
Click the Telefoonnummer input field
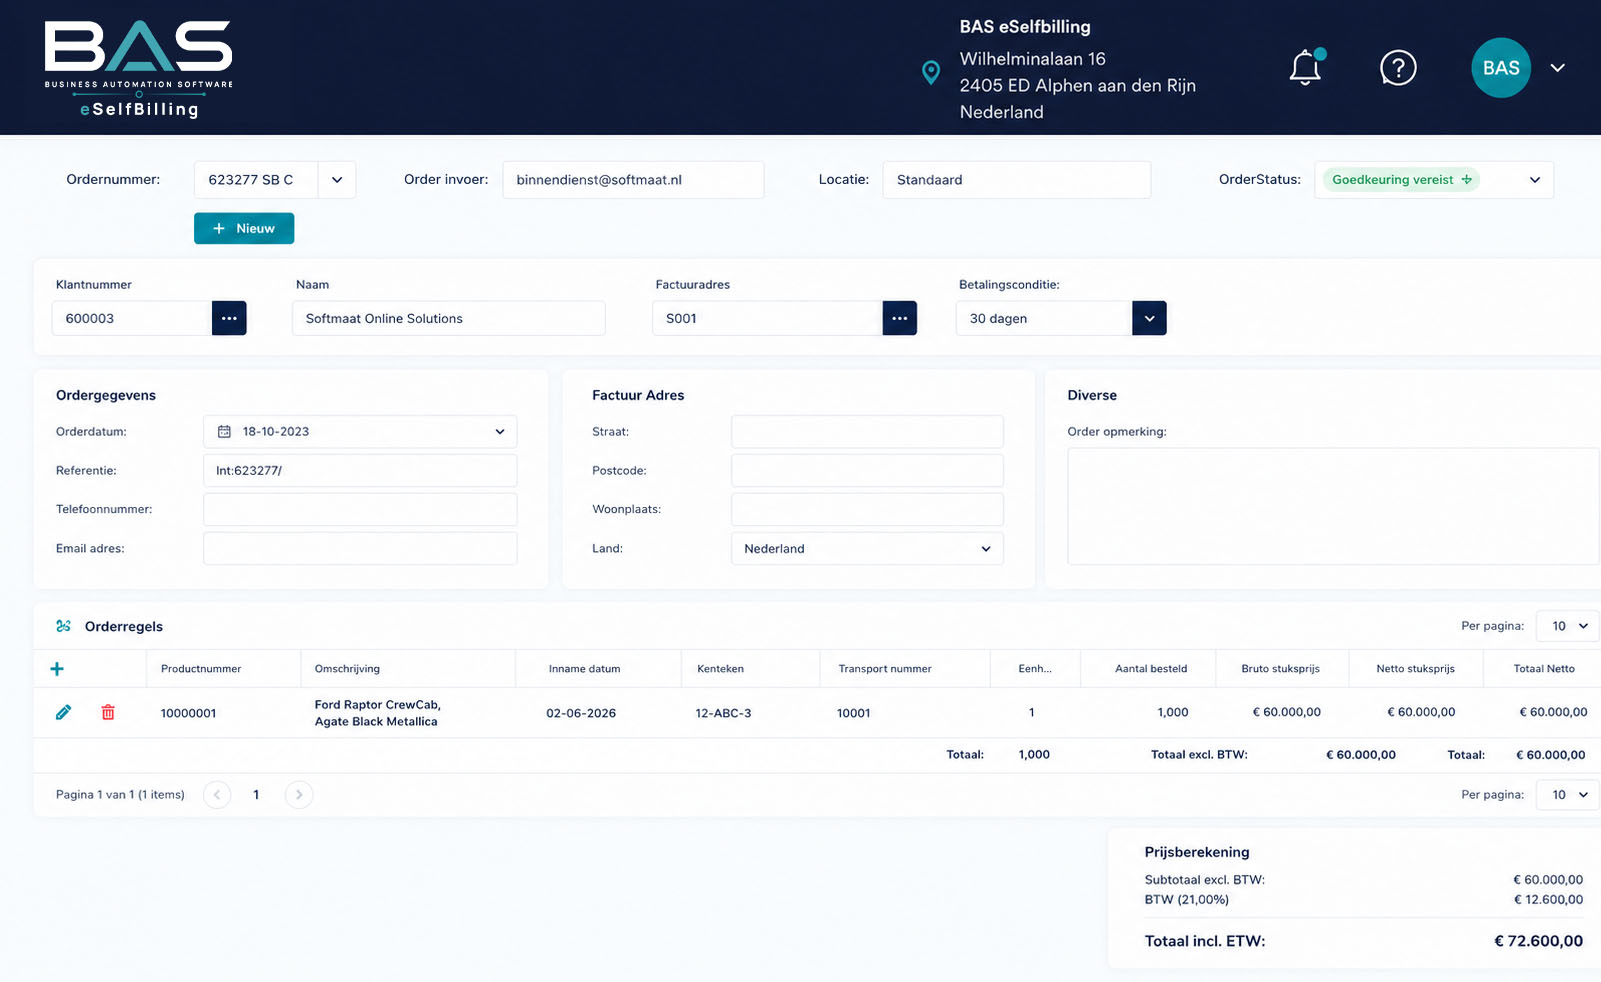coord(360,509)
